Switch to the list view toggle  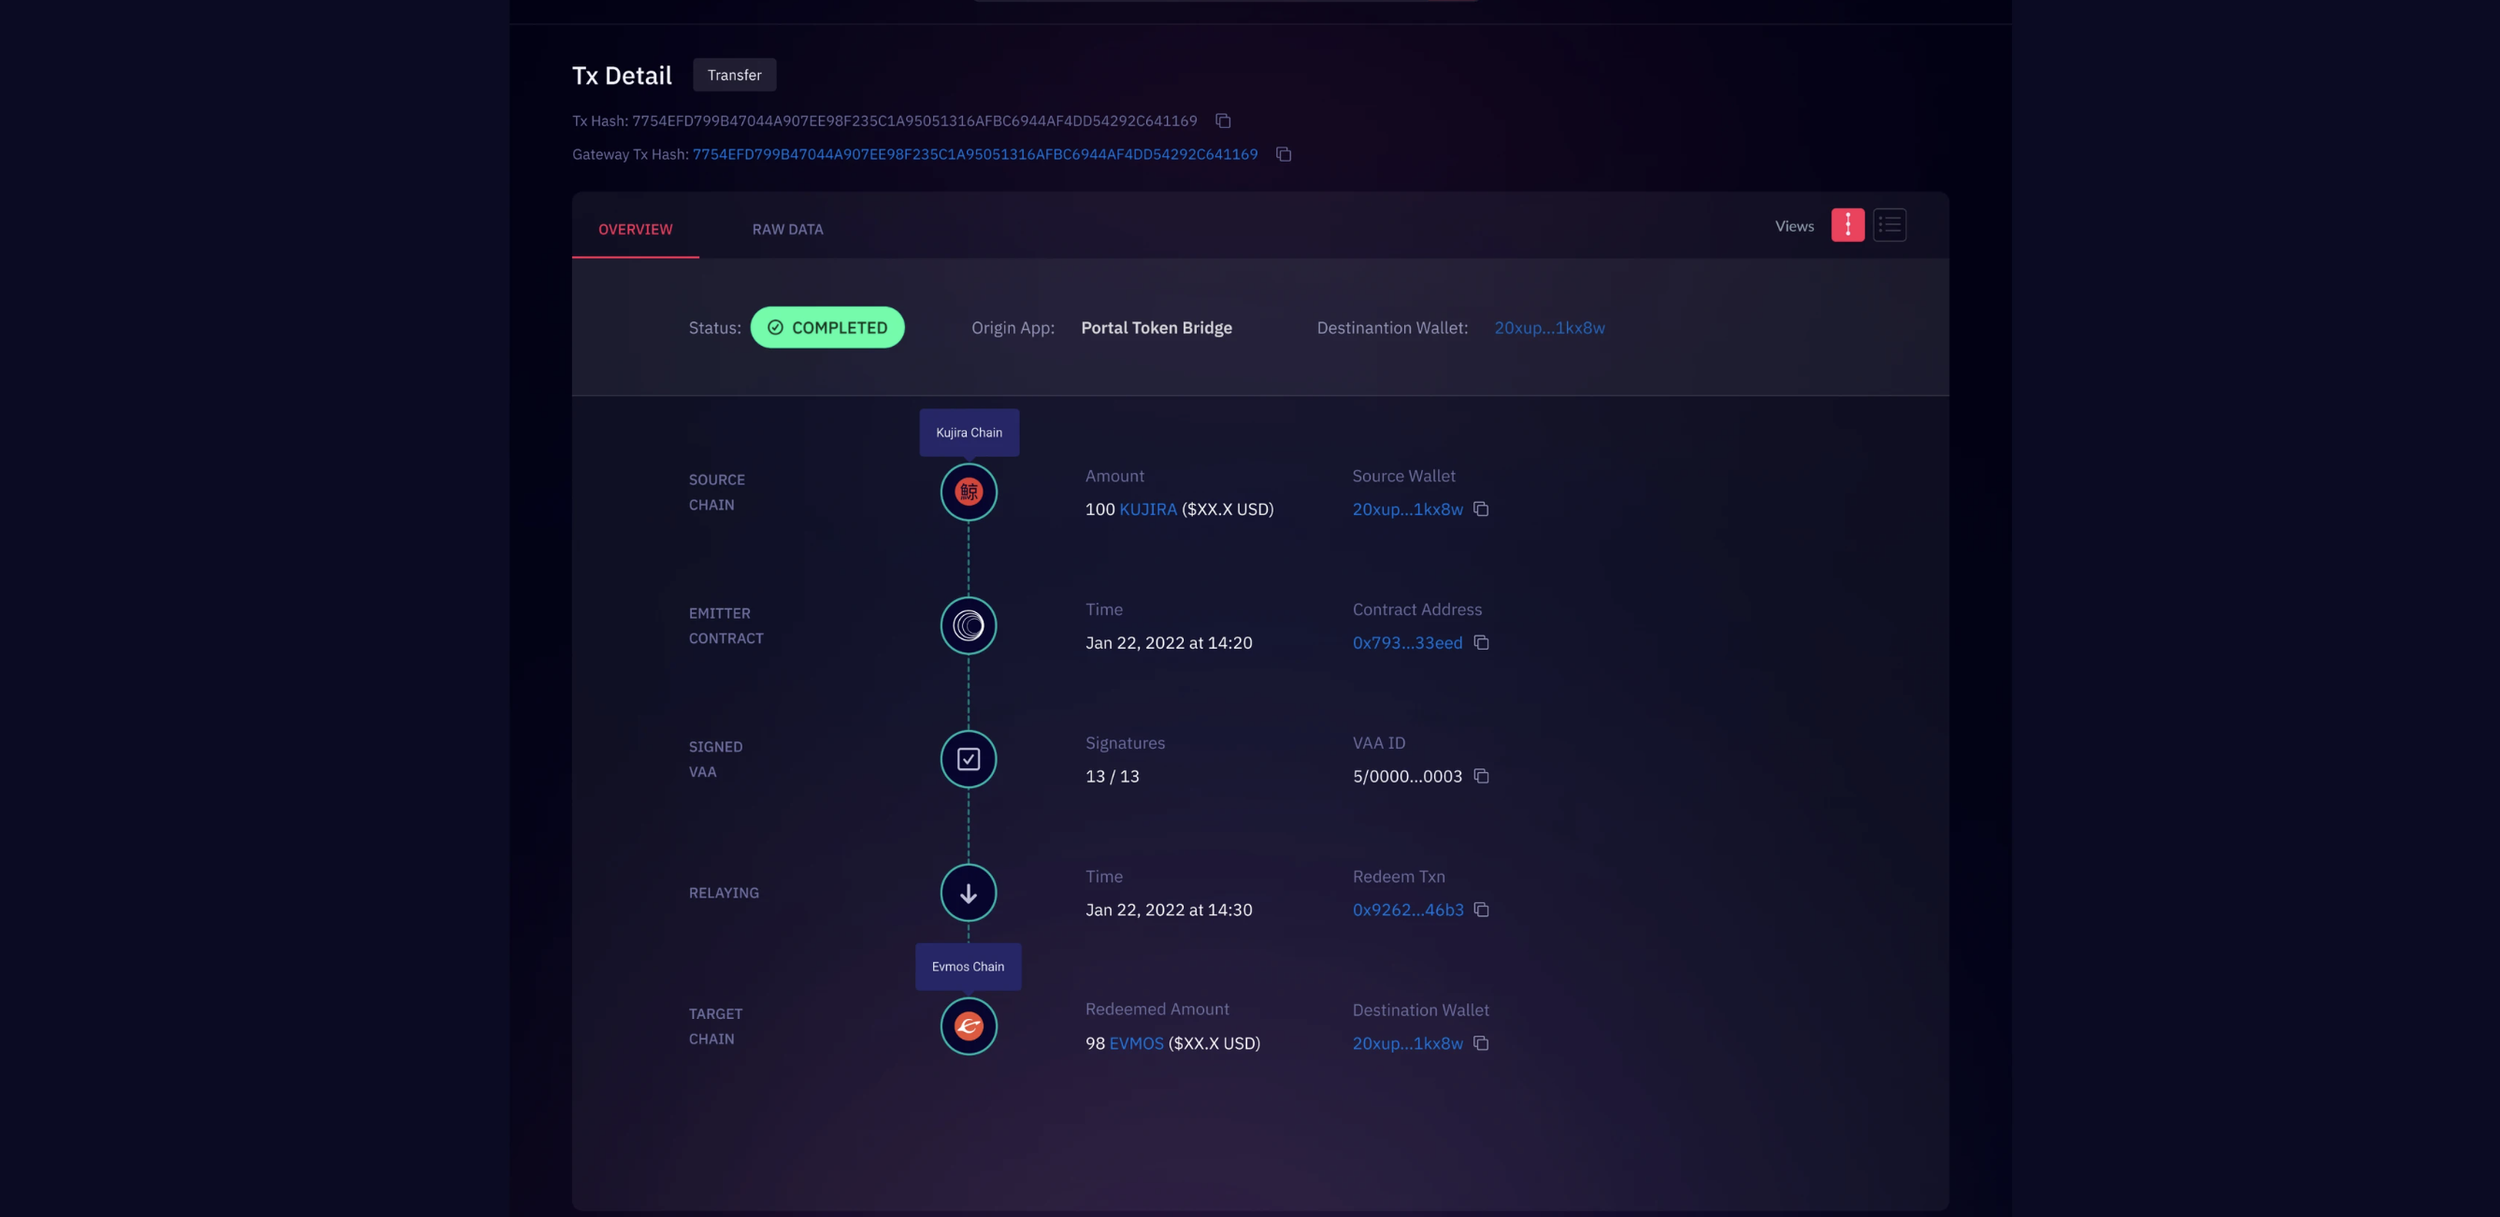[1889, 225]
